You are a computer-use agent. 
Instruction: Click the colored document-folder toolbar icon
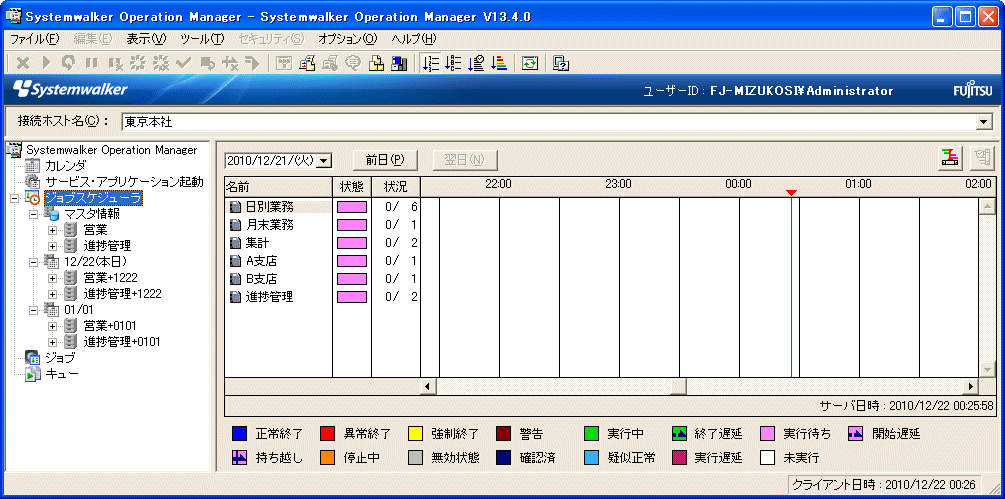(x=308, y=63)
